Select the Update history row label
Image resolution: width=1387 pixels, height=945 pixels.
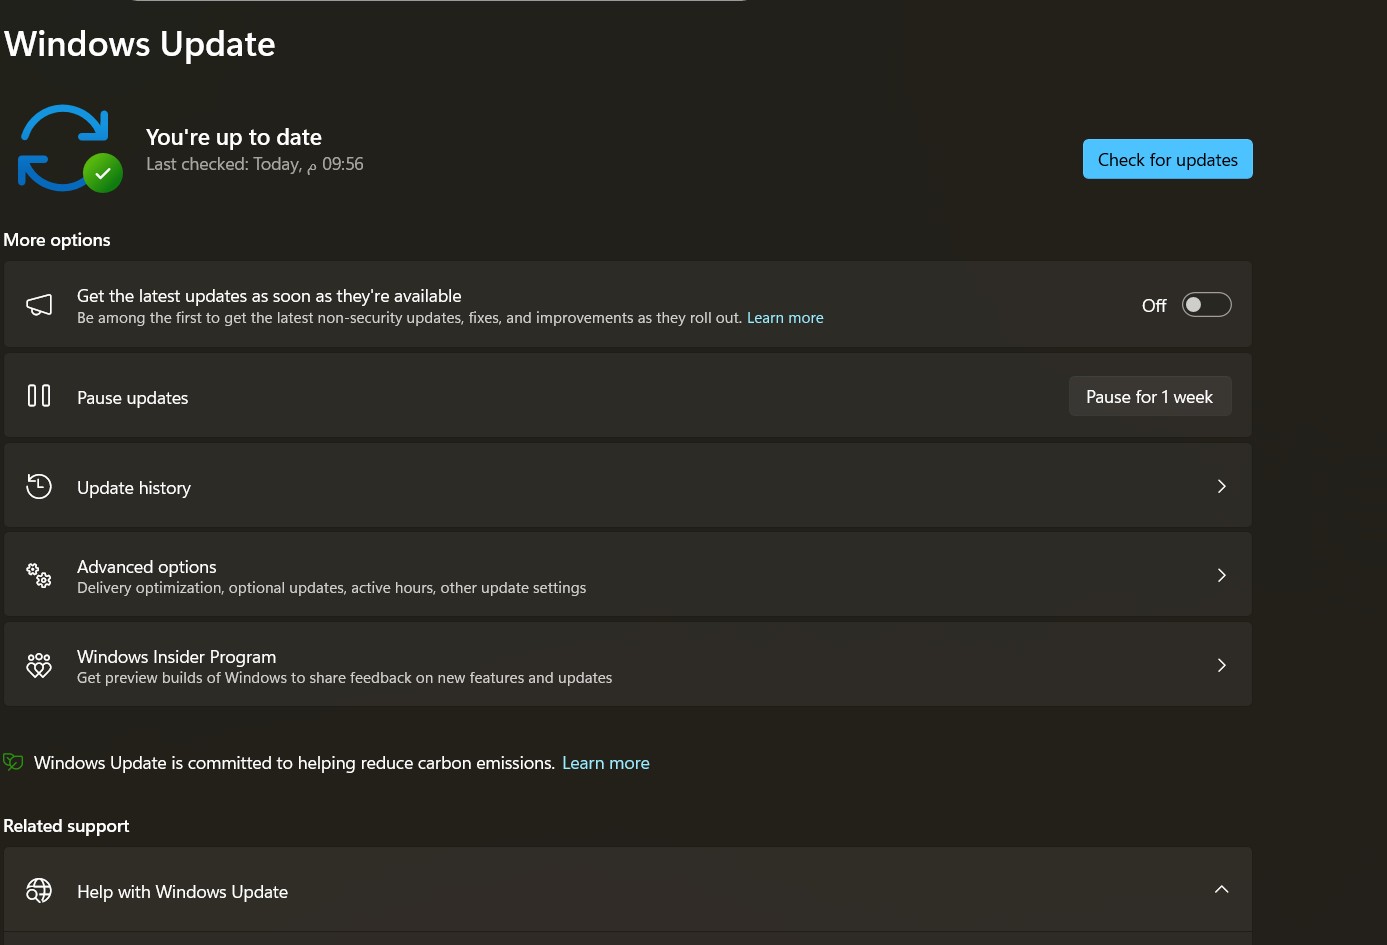coord(134,488)
